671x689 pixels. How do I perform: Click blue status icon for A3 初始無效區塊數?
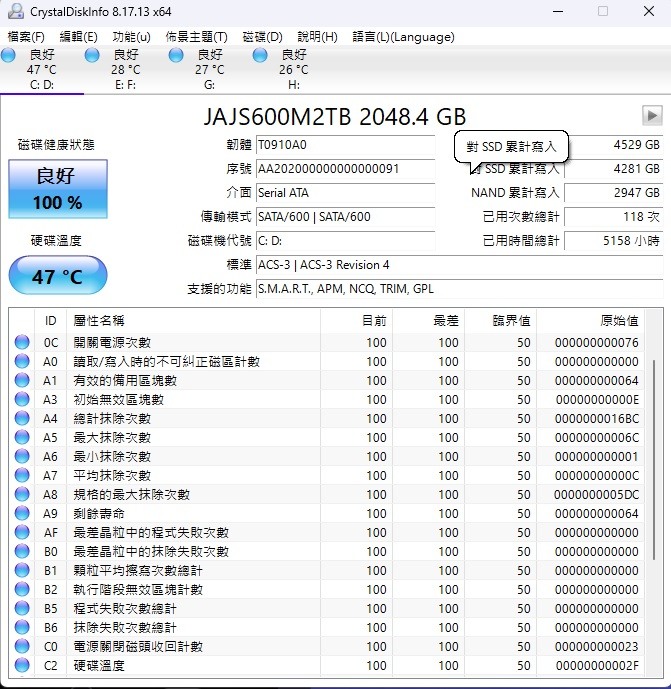point(22,399)
